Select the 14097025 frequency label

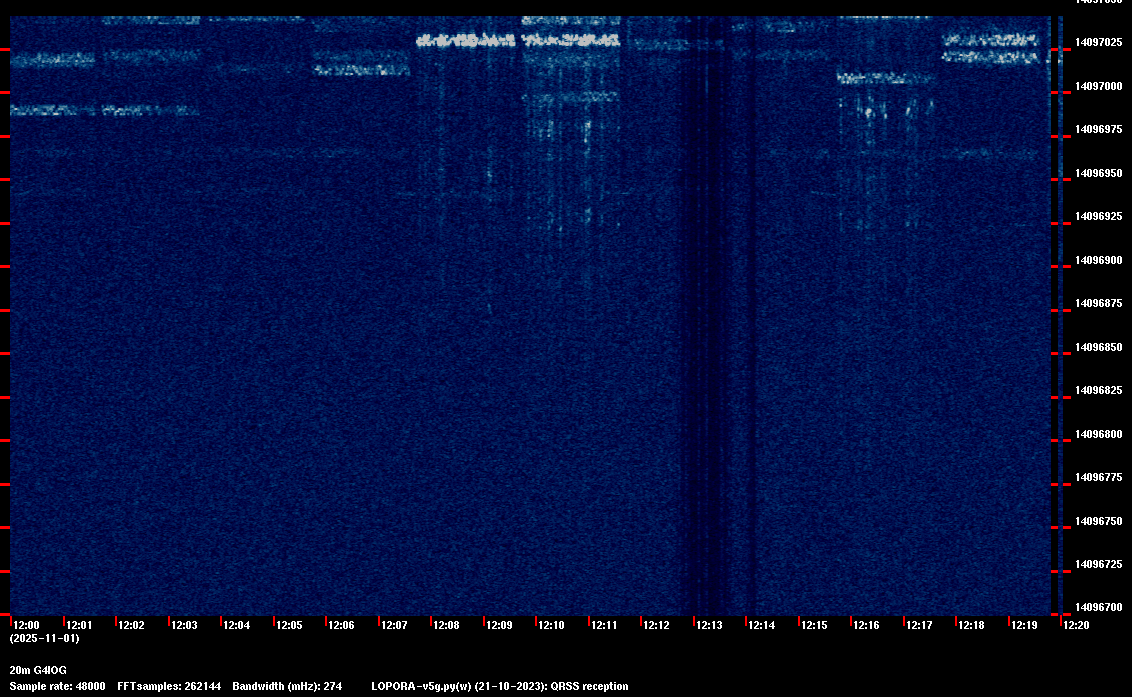1099,43
